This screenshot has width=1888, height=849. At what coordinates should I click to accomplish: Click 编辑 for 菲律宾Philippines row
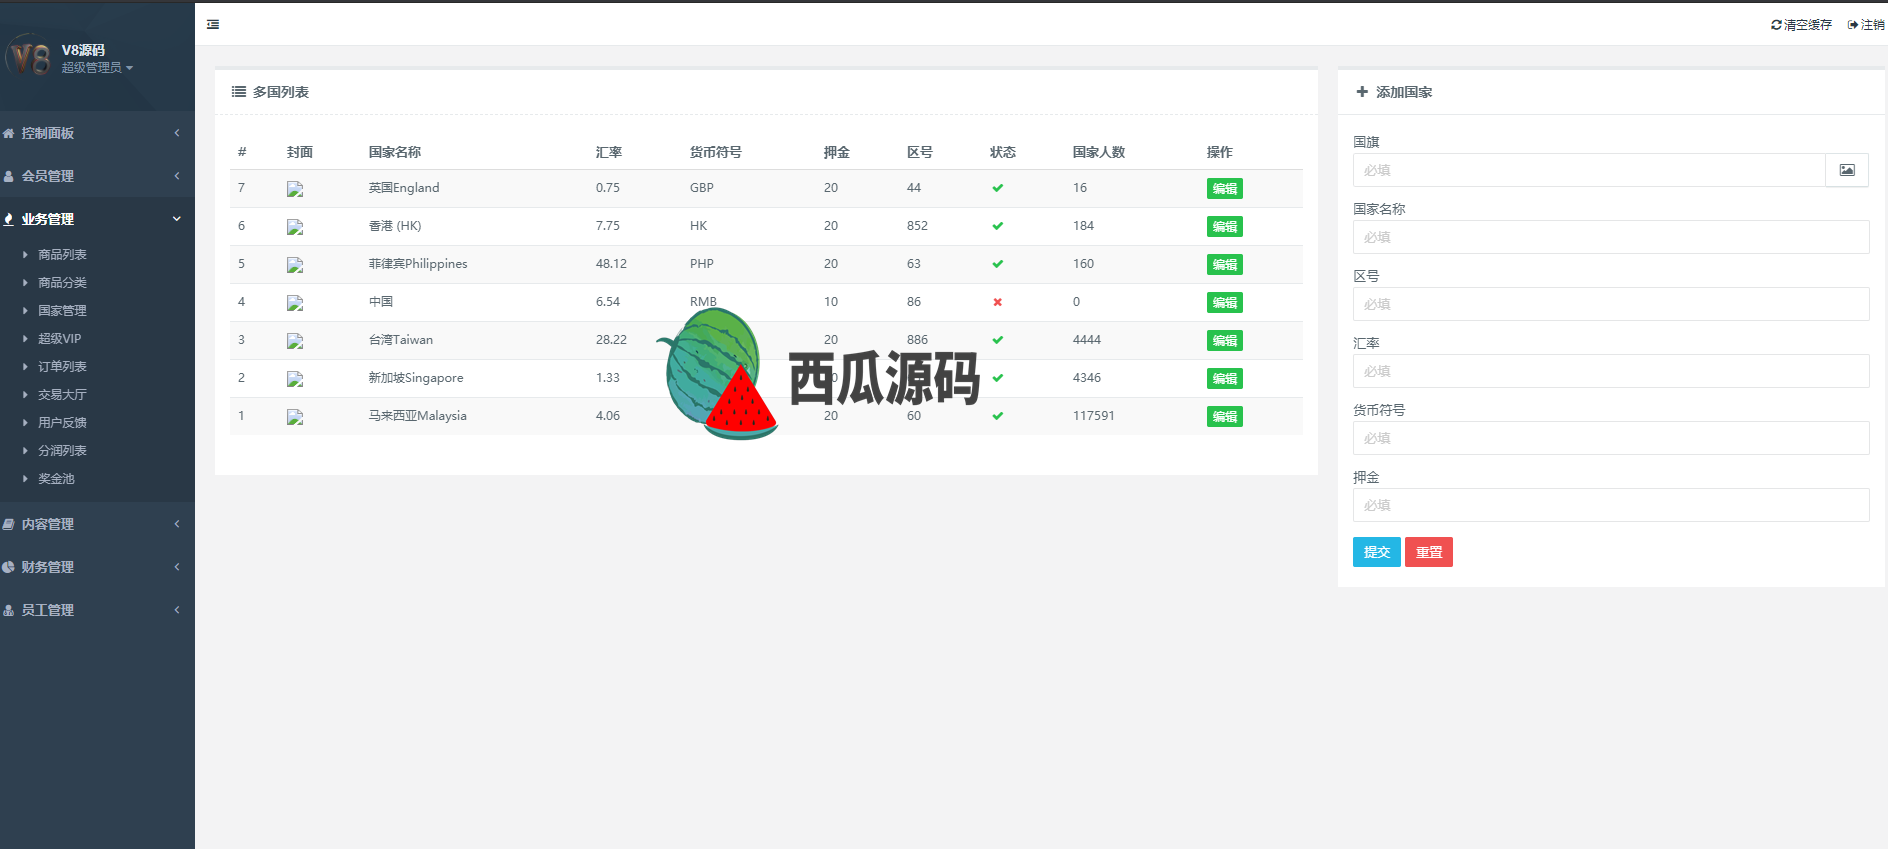point(1224,264)
